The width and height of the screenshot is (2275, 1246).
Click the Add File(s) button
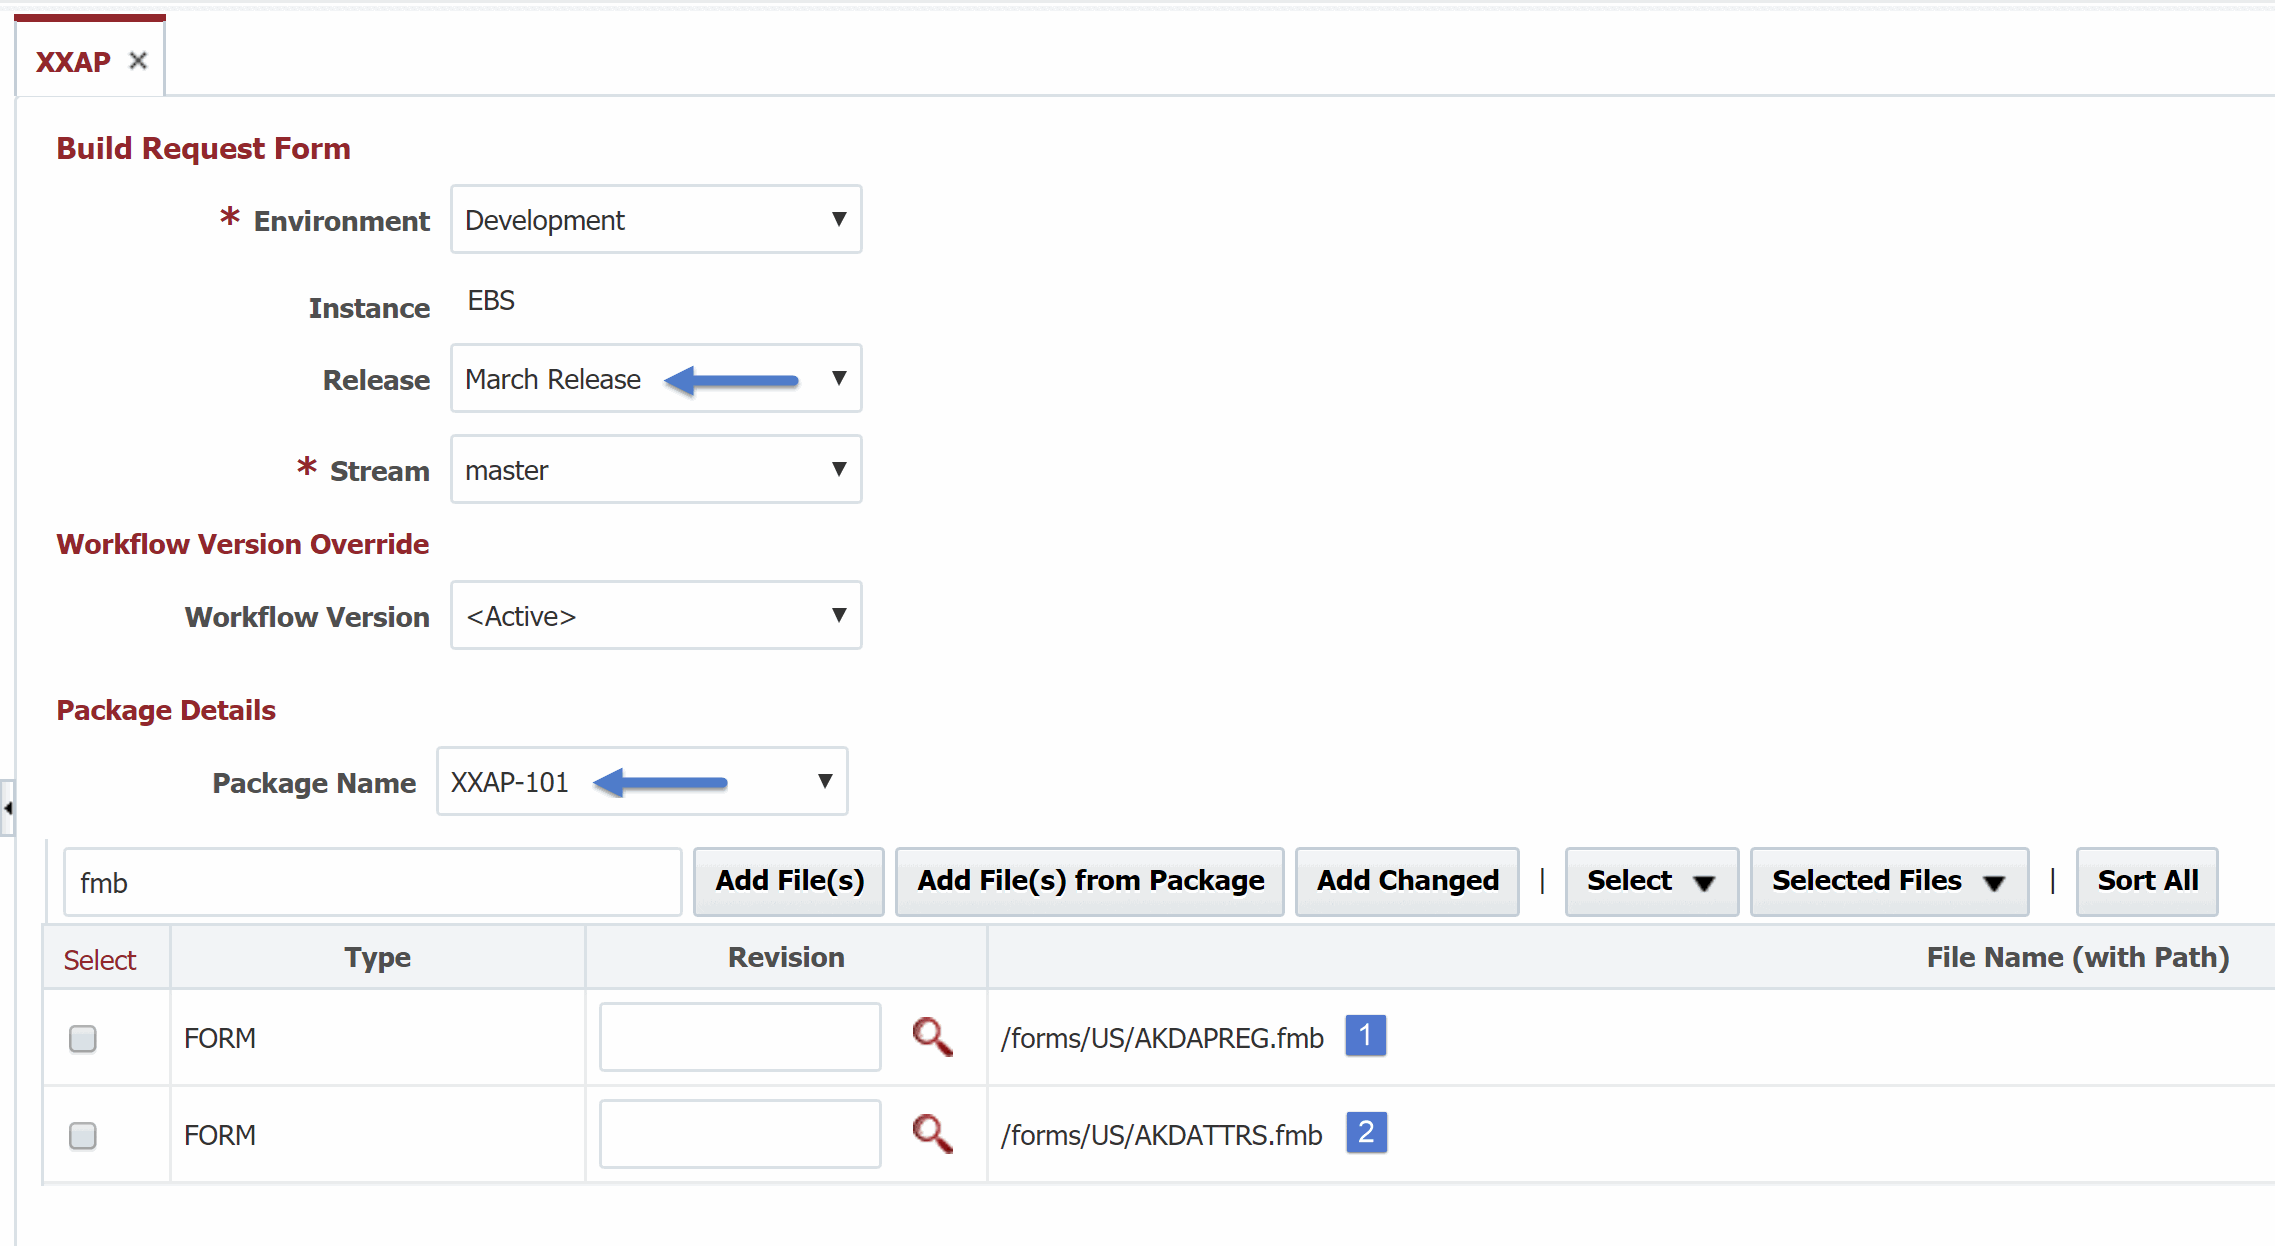(x=789, y=881)
